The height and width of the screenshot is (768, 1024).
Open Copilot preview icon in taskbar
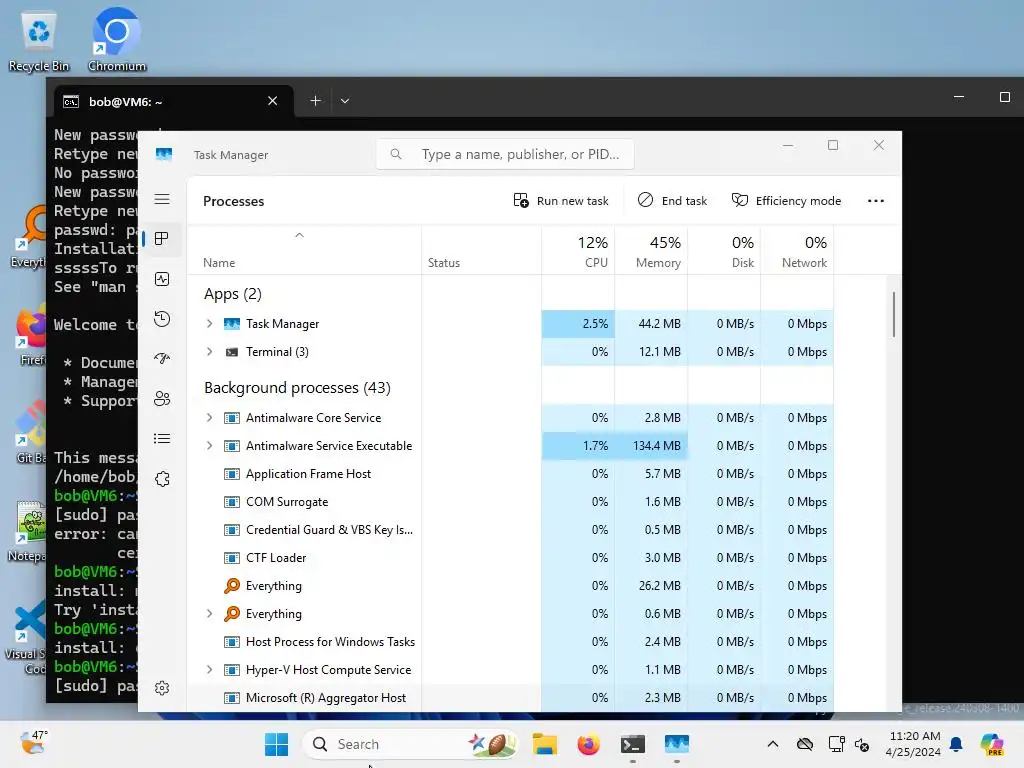pos(992,744)
